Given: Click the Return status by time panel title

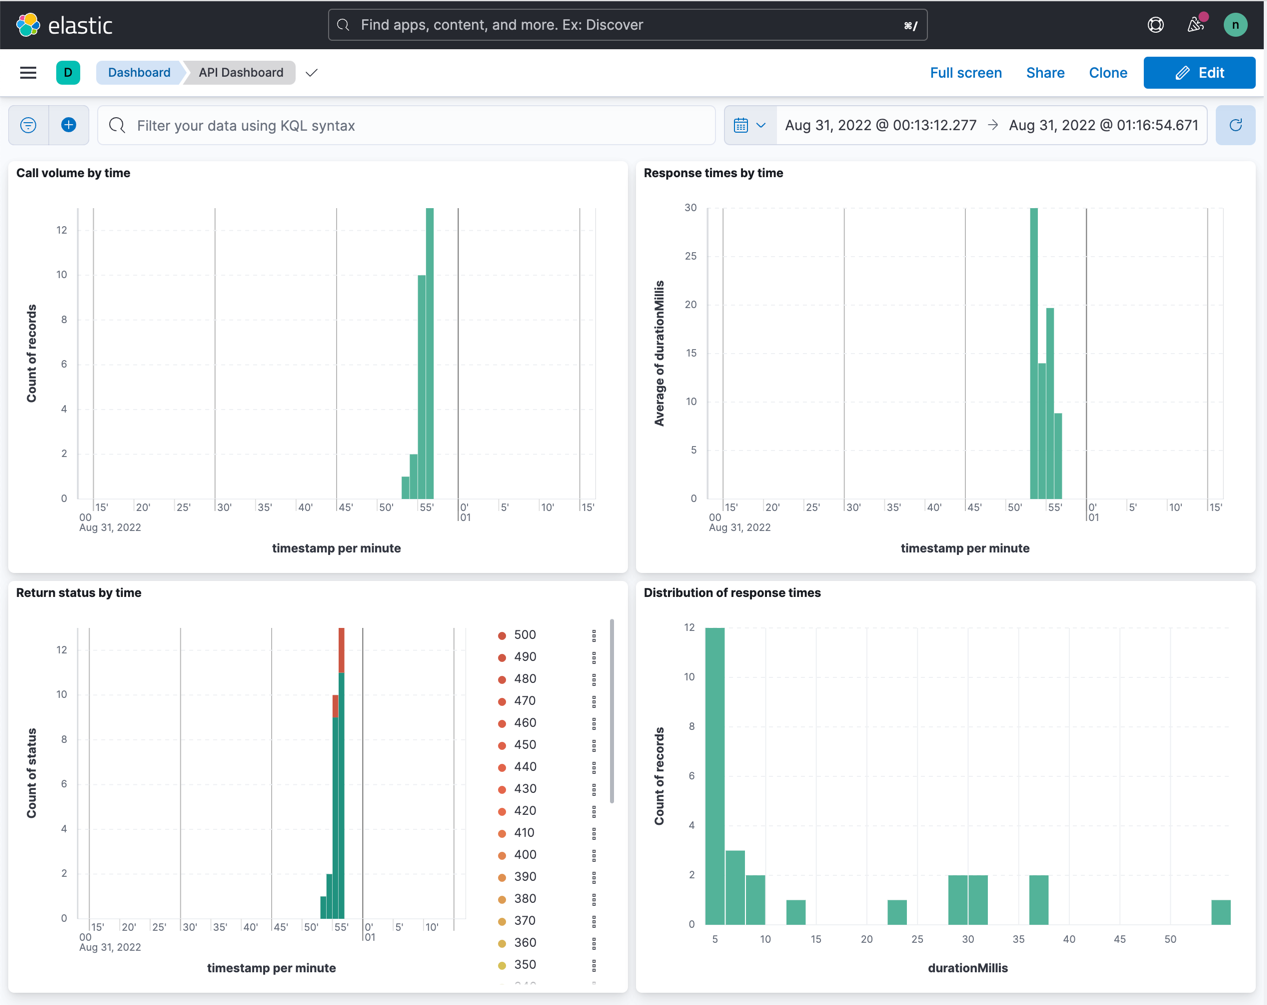Looking at the screenshot, I should coord(79,593).
